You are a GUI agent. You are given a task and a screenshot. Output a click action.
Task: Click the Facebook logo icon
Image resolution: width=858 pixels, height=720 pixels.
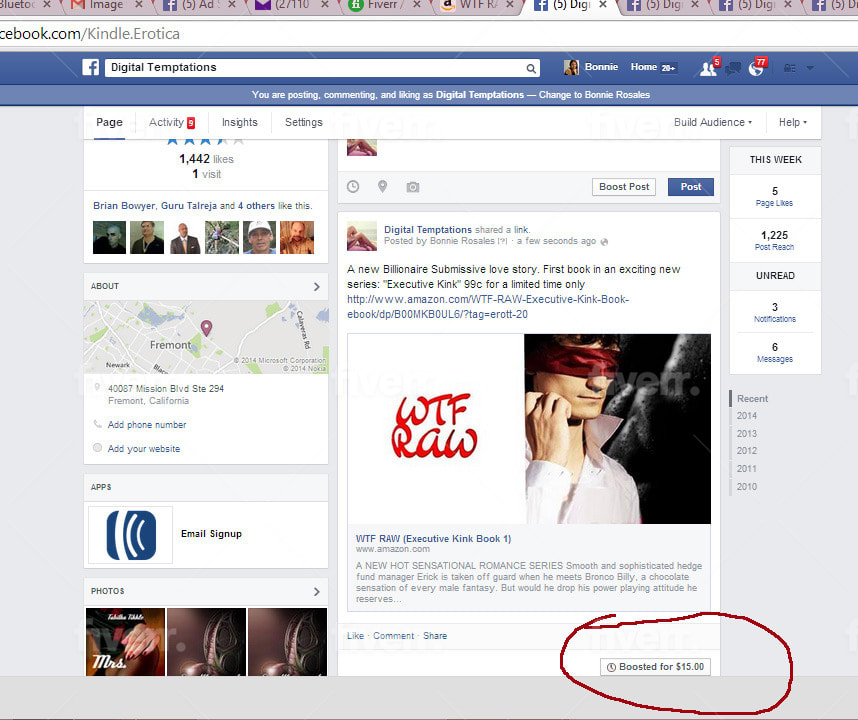coord(91,67)
